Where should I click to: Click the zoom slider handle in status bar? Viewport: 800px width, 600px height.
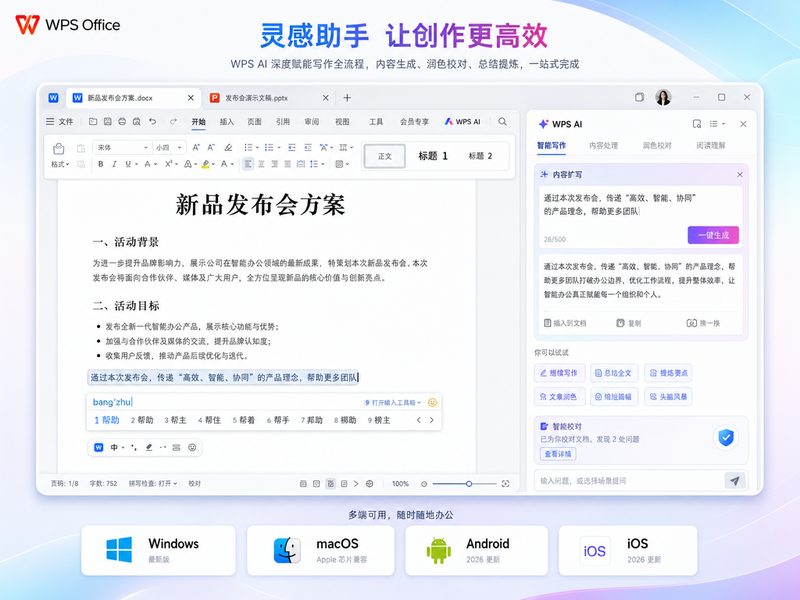pos(469,484)
